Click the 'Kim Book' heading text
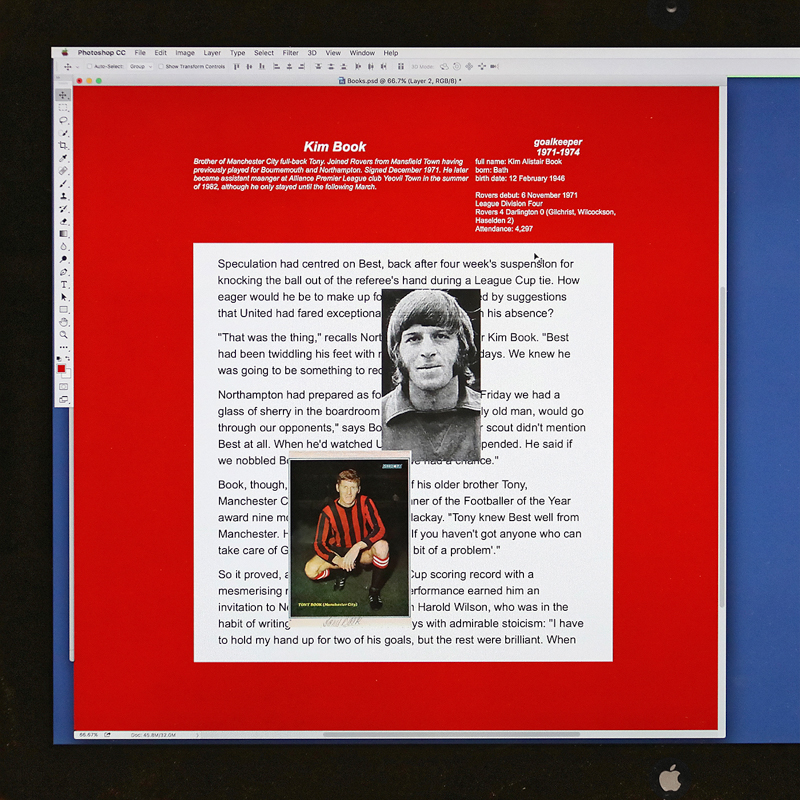The height and width of the screenshot is (800, 800). click(x=335, y=147)
